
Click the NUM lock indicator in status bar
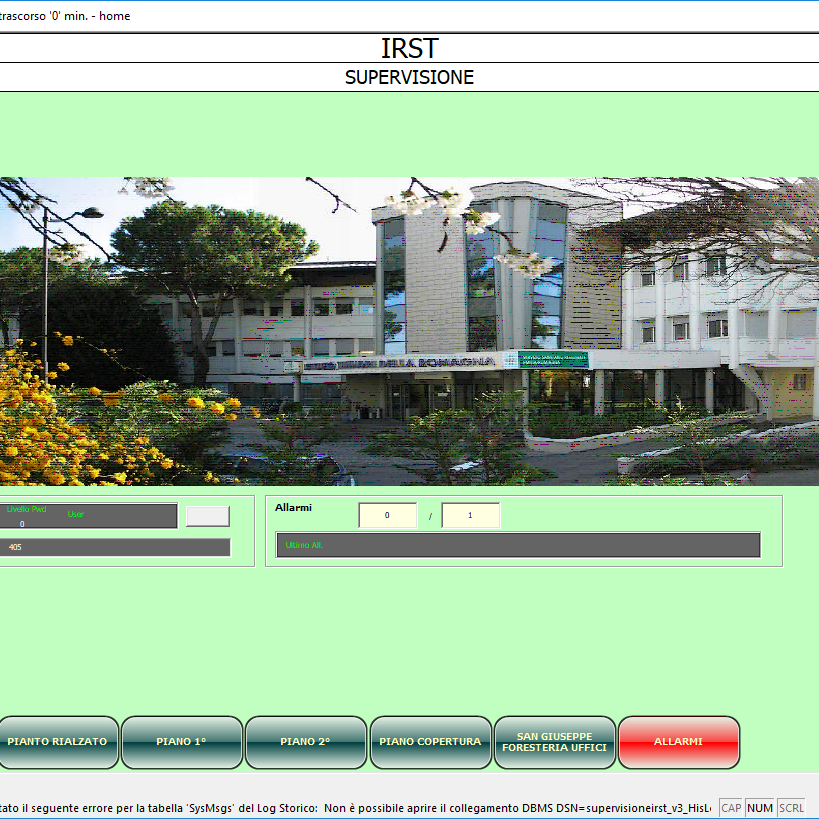(x=760, y=808)
